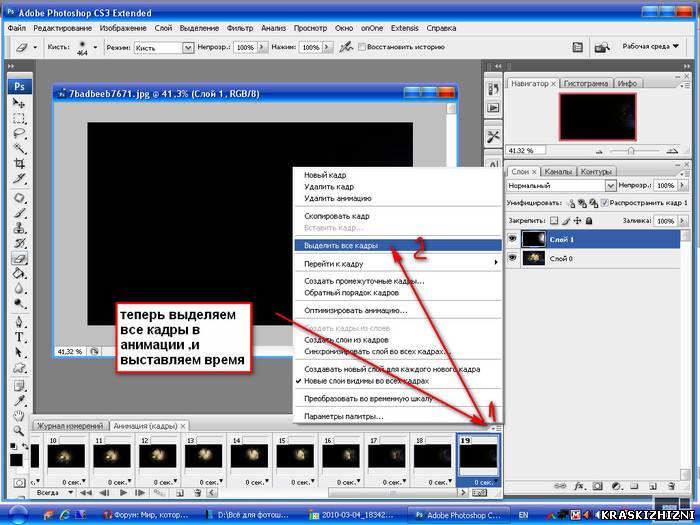Open opacity slider arrow in options bar
The image size is (700, 525).
[x=262, y=47]
